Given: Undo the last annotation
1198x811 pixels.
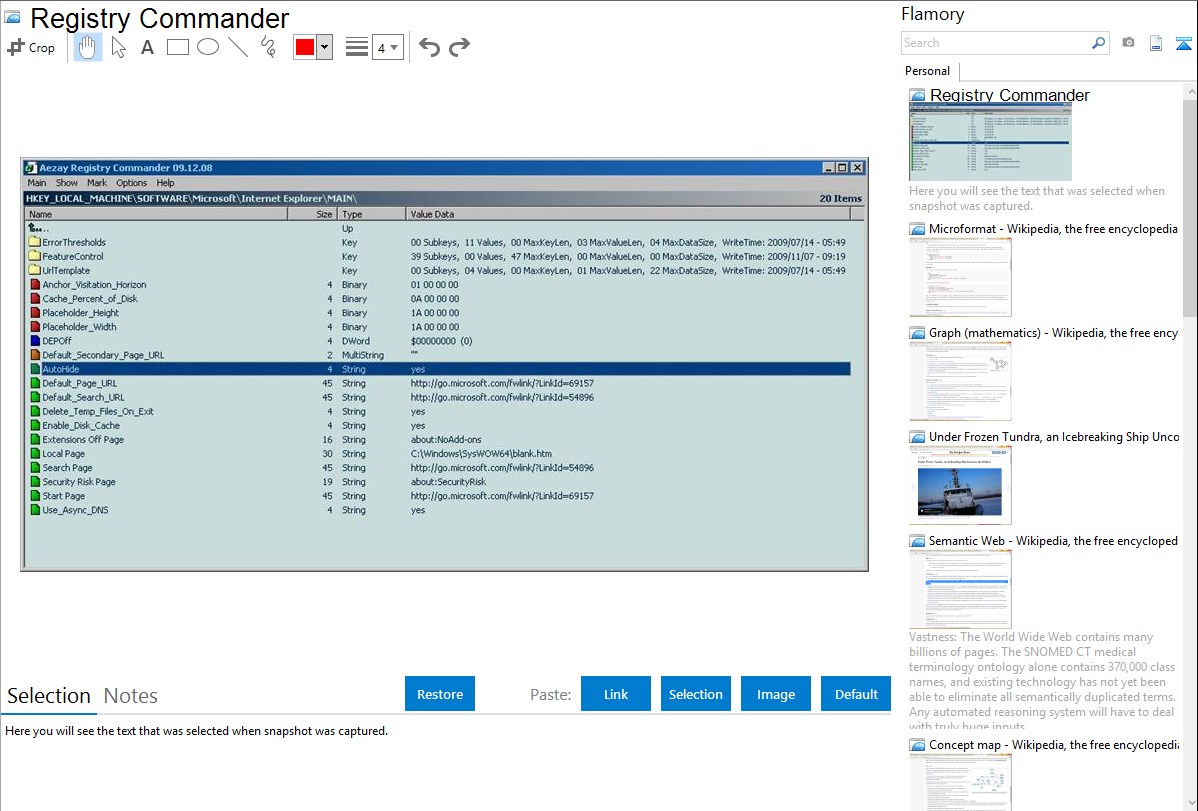Looking at the screenshot, I should point(429,47).
